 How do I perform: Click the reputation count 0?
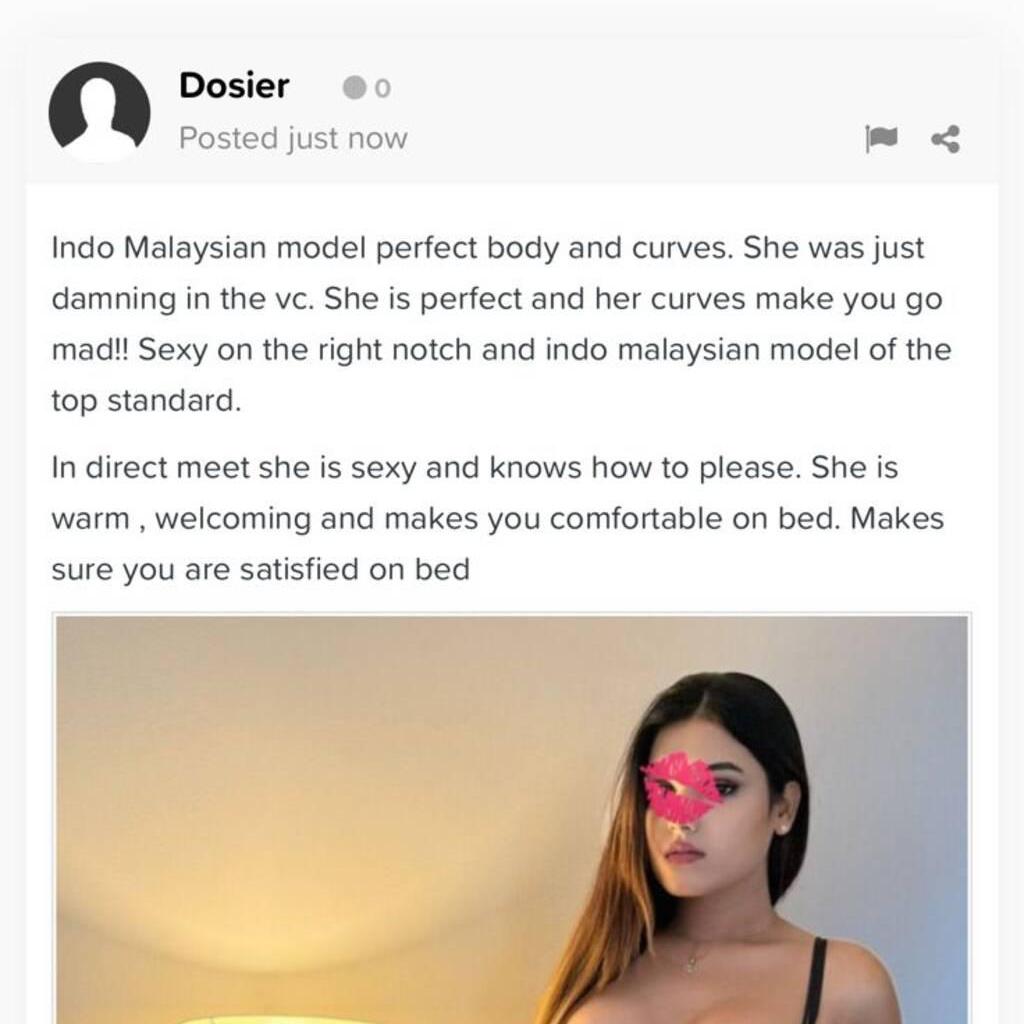[x=383, y=89]
